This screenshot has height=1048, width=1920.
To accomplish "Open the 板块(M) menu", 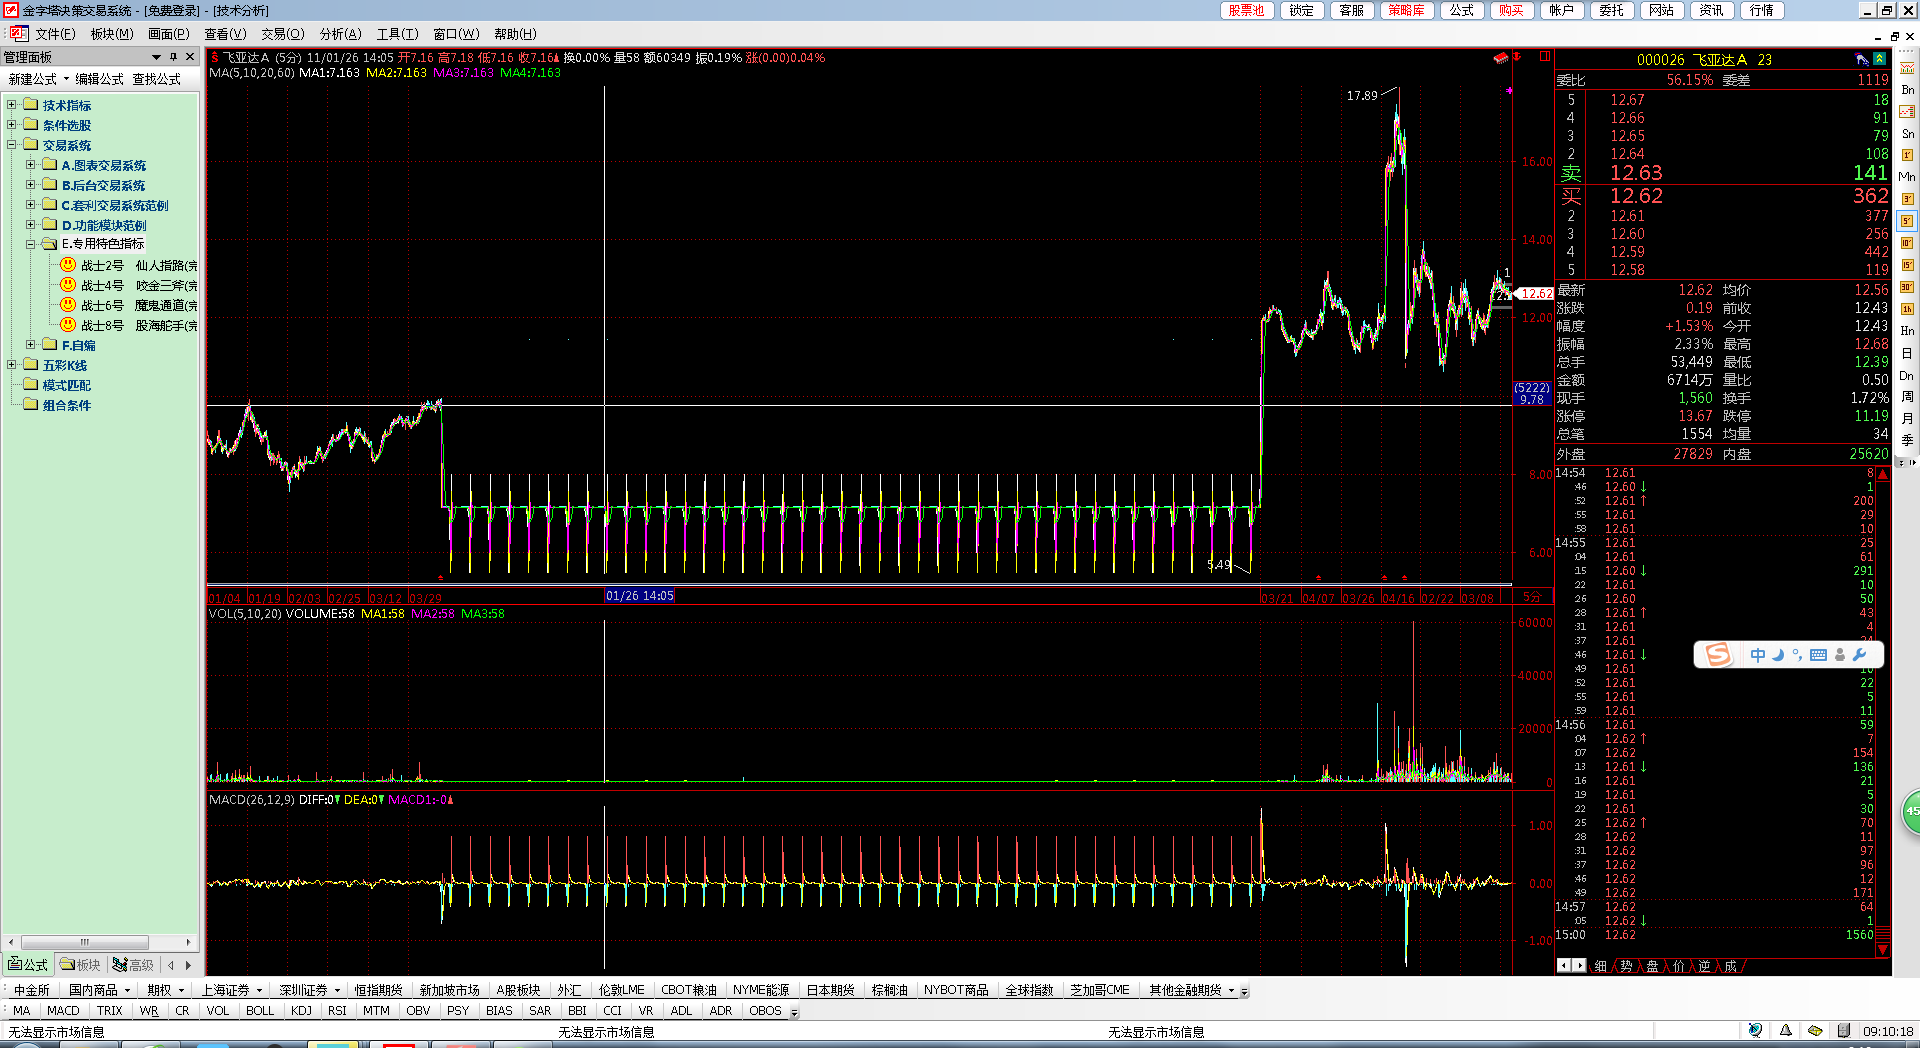I will tap(112, 34).
